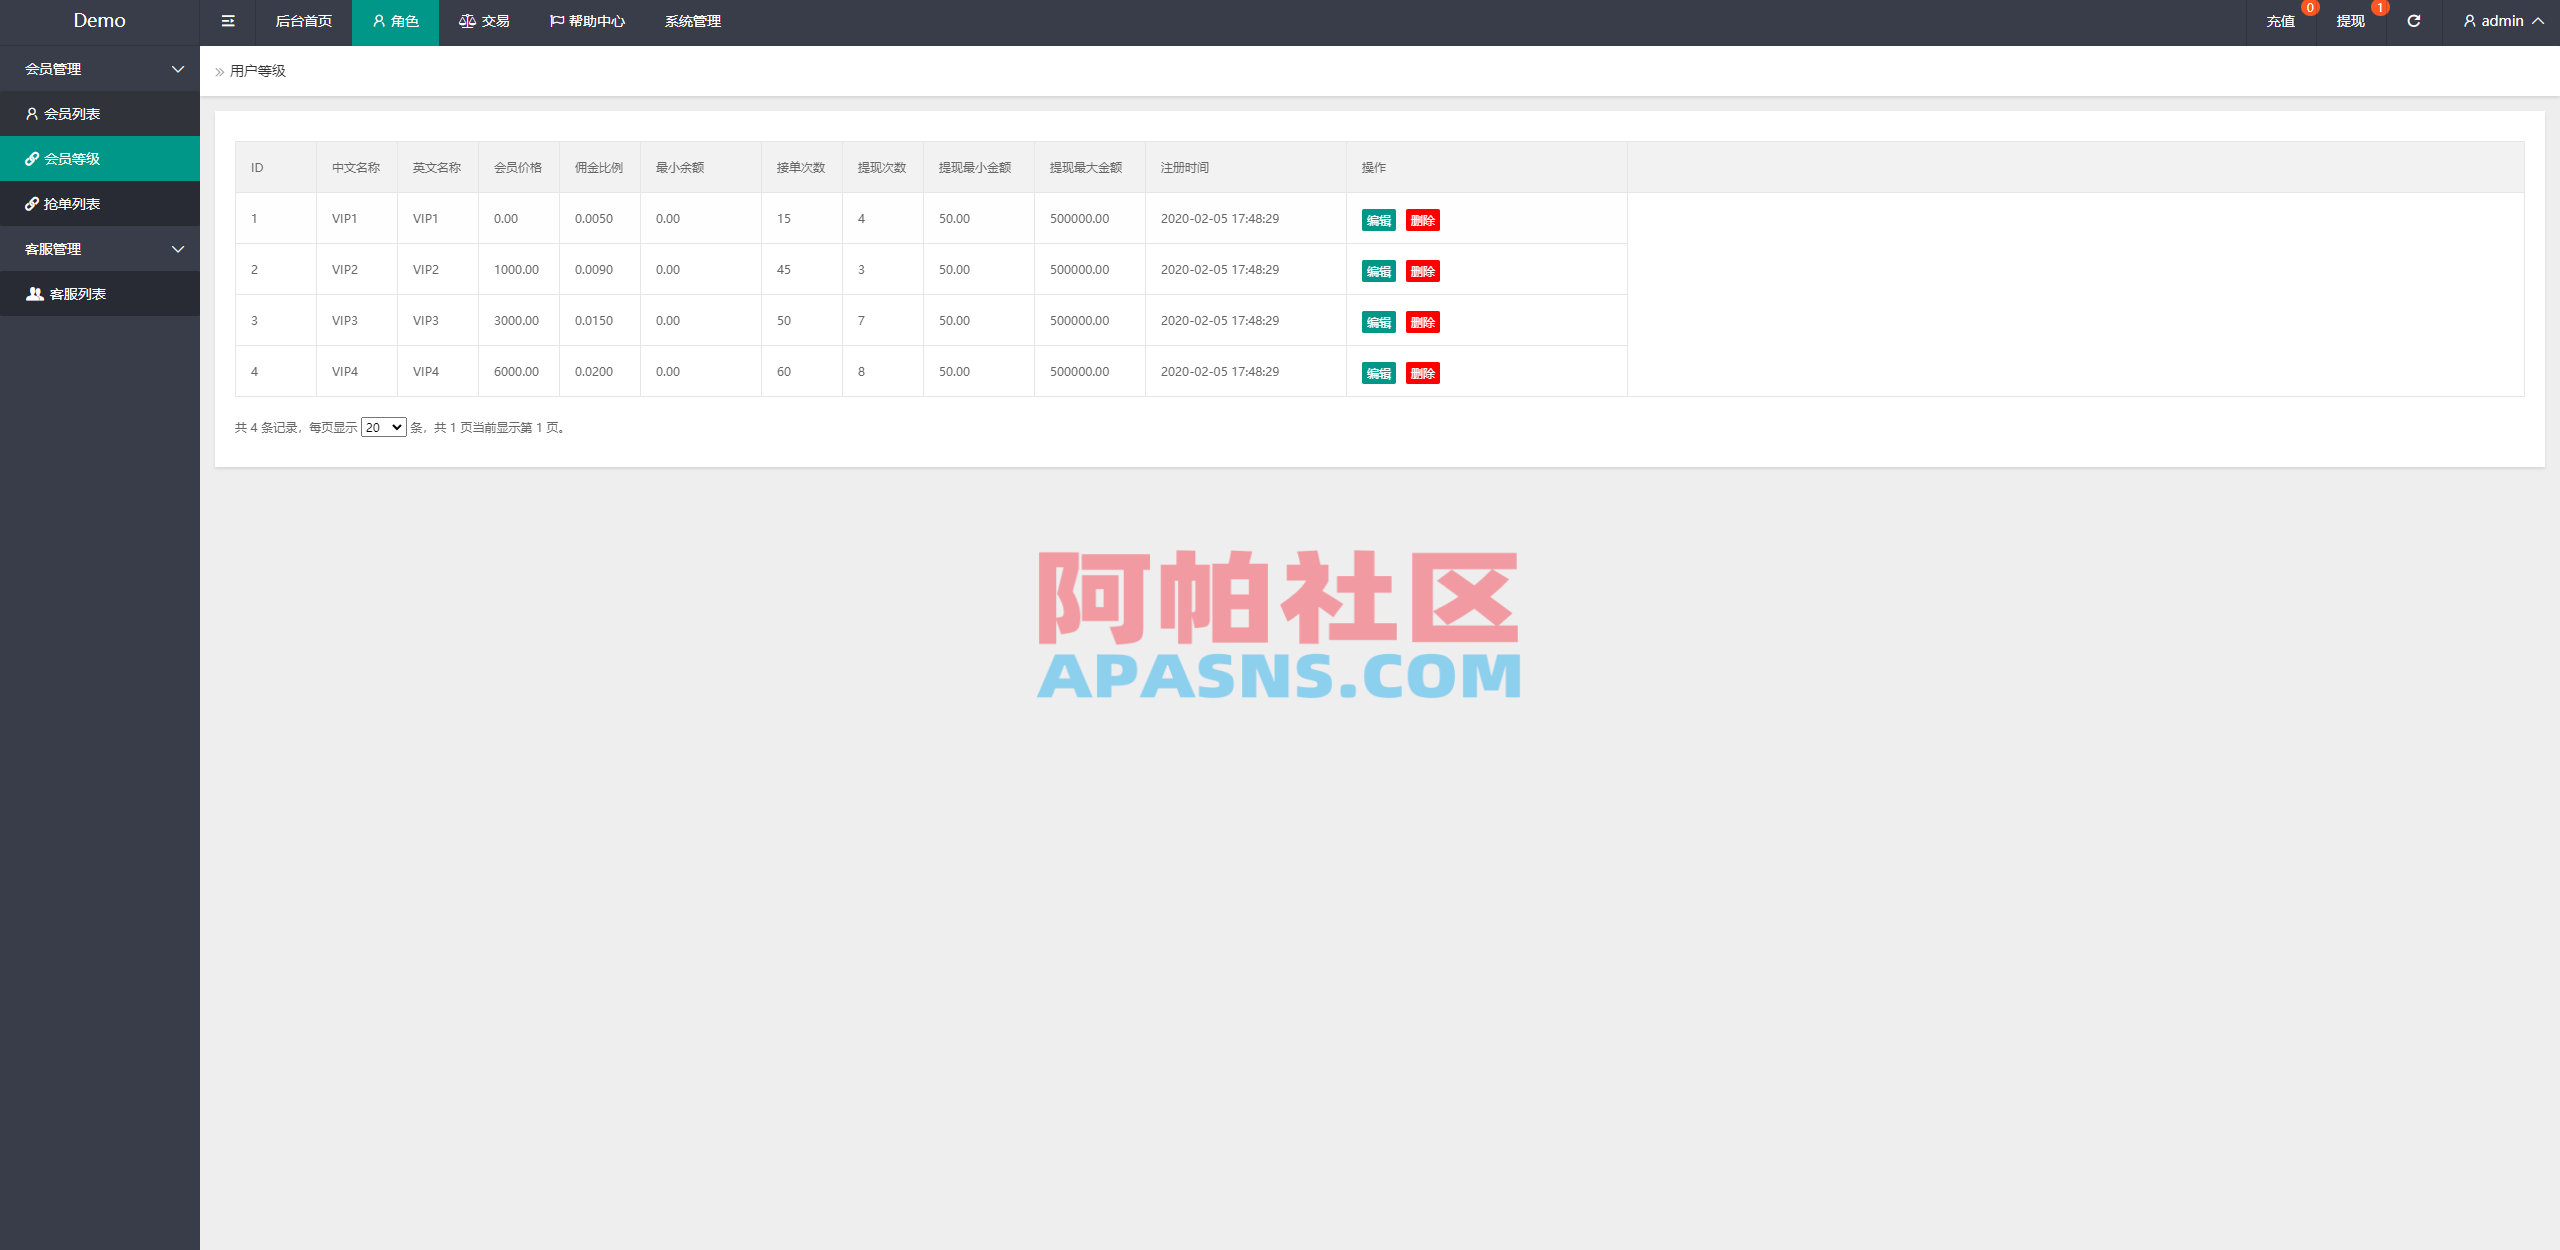This screenshot has height=1250, width=2560.
Task: Click the refresh icon in top bar
Action: [2413, 21]
